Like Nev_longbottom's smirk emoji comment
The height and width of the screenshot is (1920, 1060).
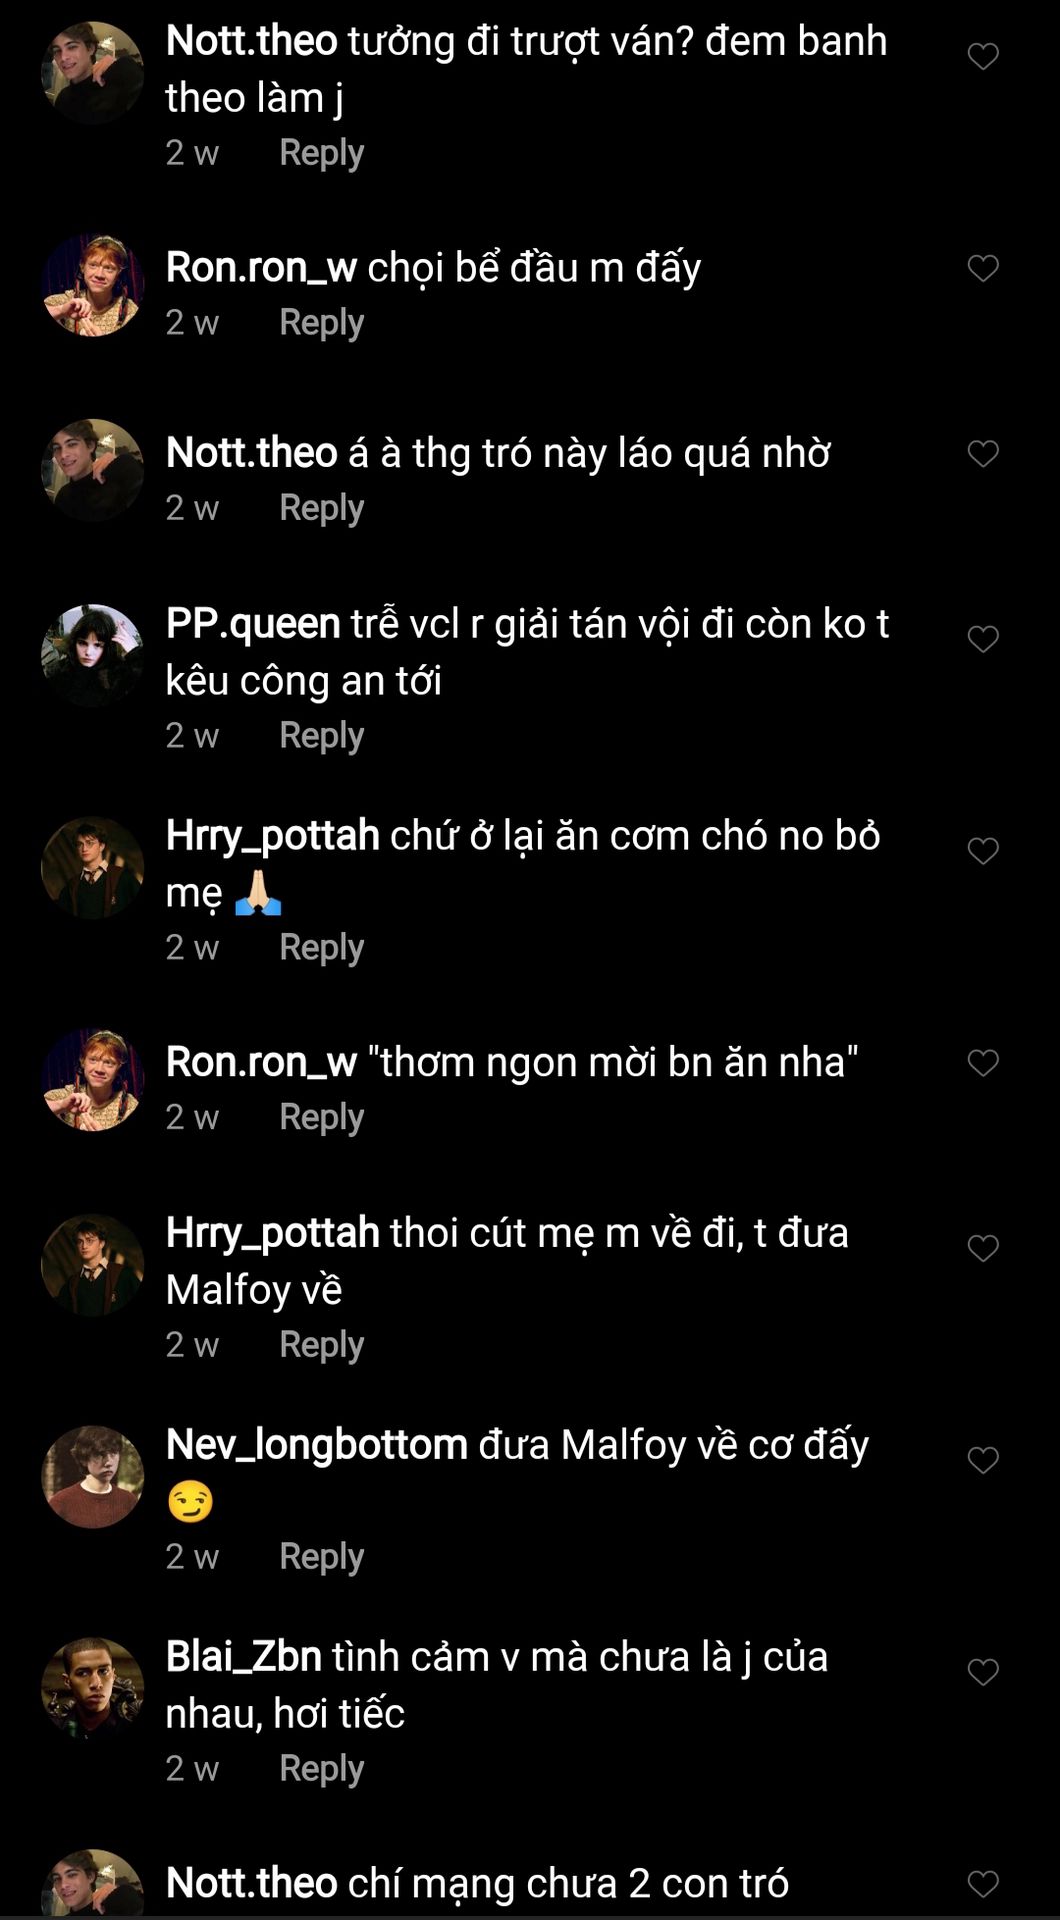[983, 1460]
